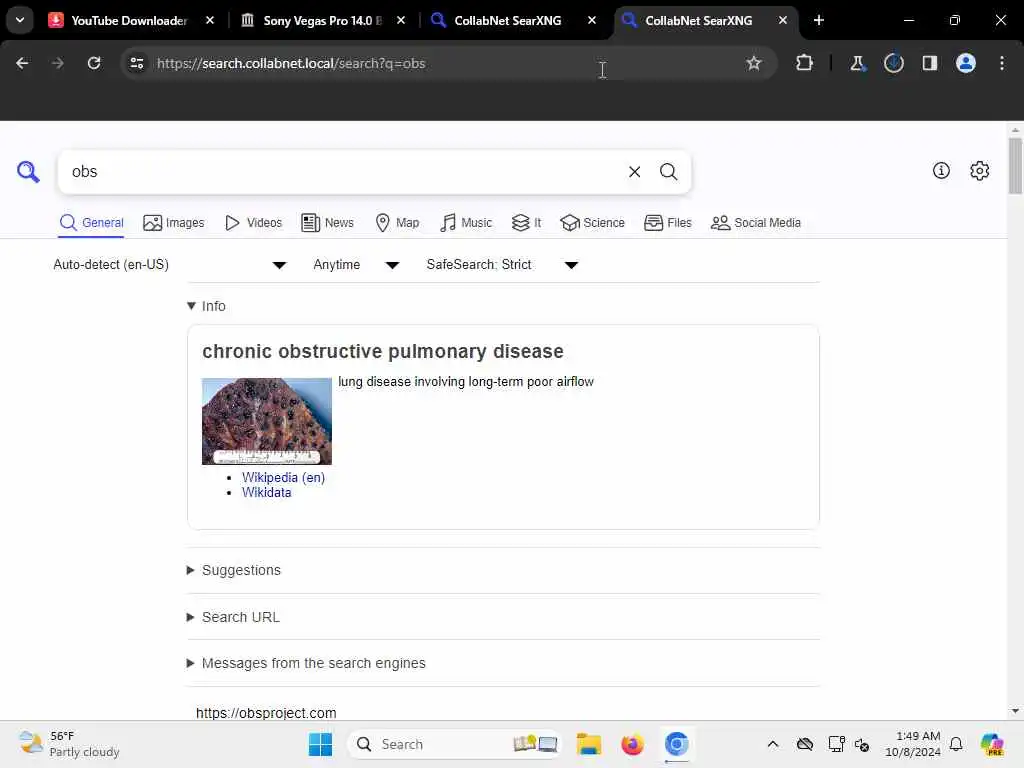Open the notifications bell
This screenshot has height=768, width=1024.
point(956,744)
